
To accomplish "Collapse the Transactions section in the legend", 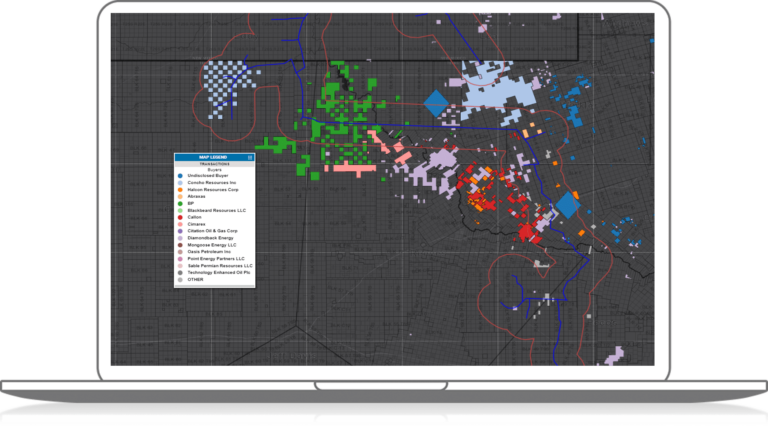I will click(x=213, y=165).
